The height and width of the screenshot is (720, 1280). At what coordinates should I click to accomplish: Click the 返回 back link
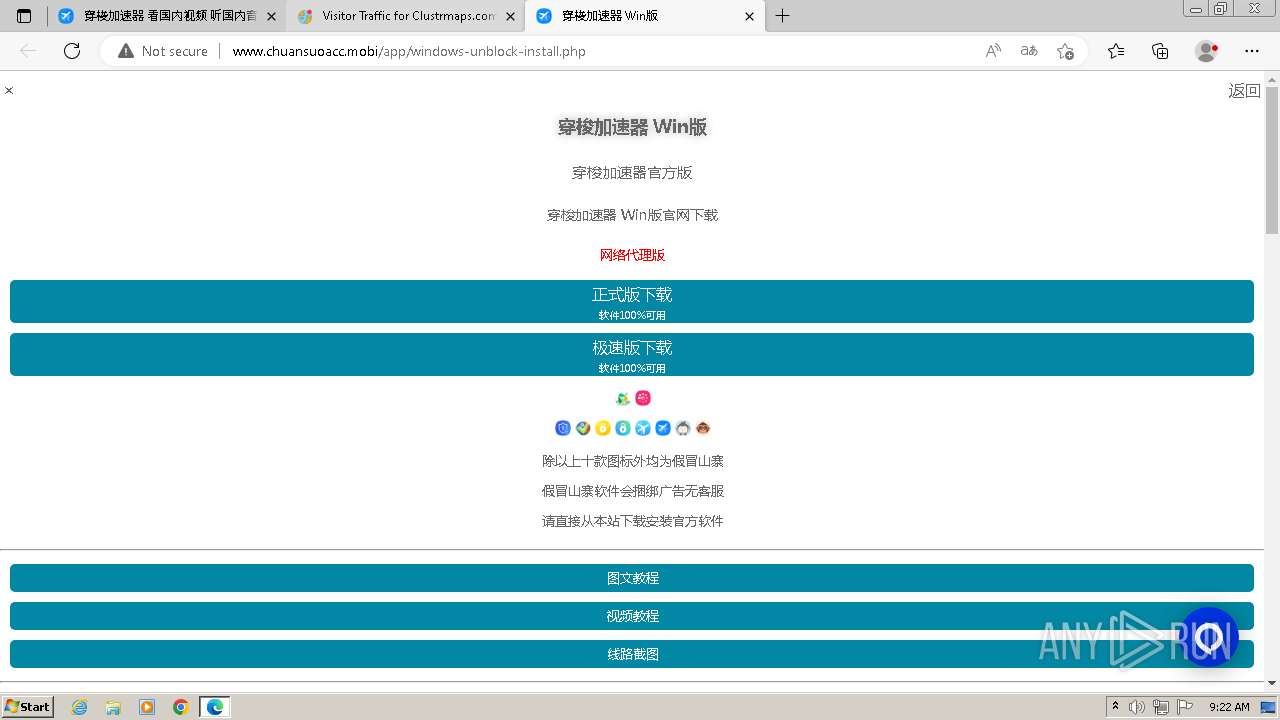point(1244,91)
